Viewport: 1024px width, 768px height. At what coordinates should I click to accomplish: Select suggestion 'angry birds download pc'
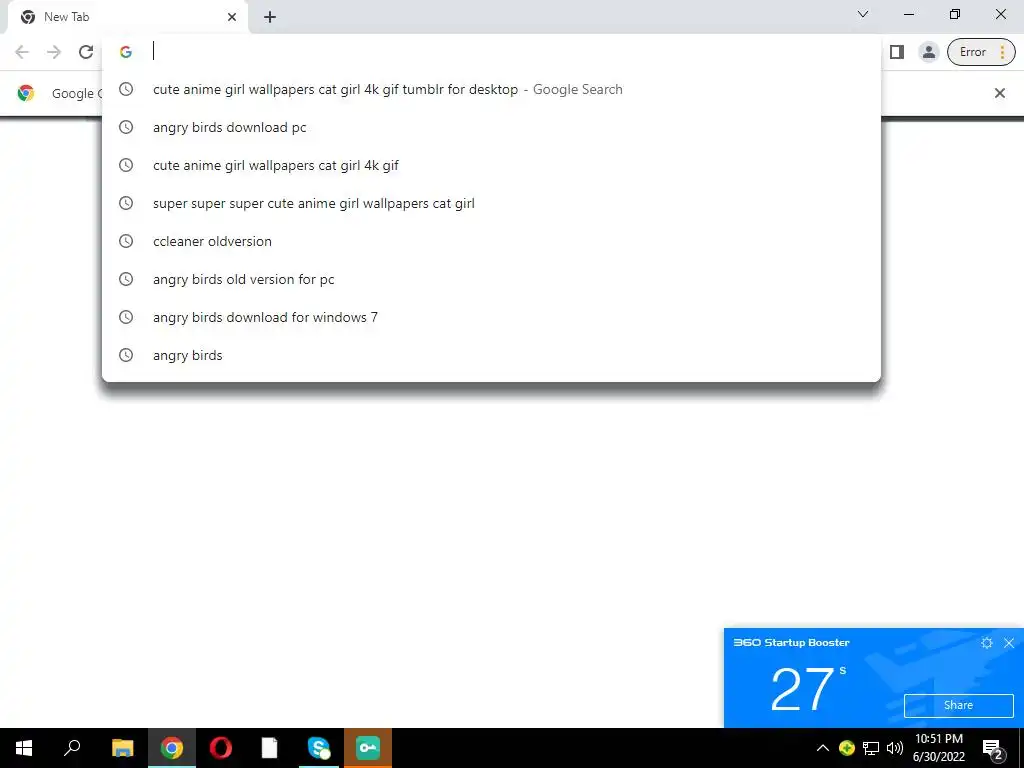pos(491,127)
